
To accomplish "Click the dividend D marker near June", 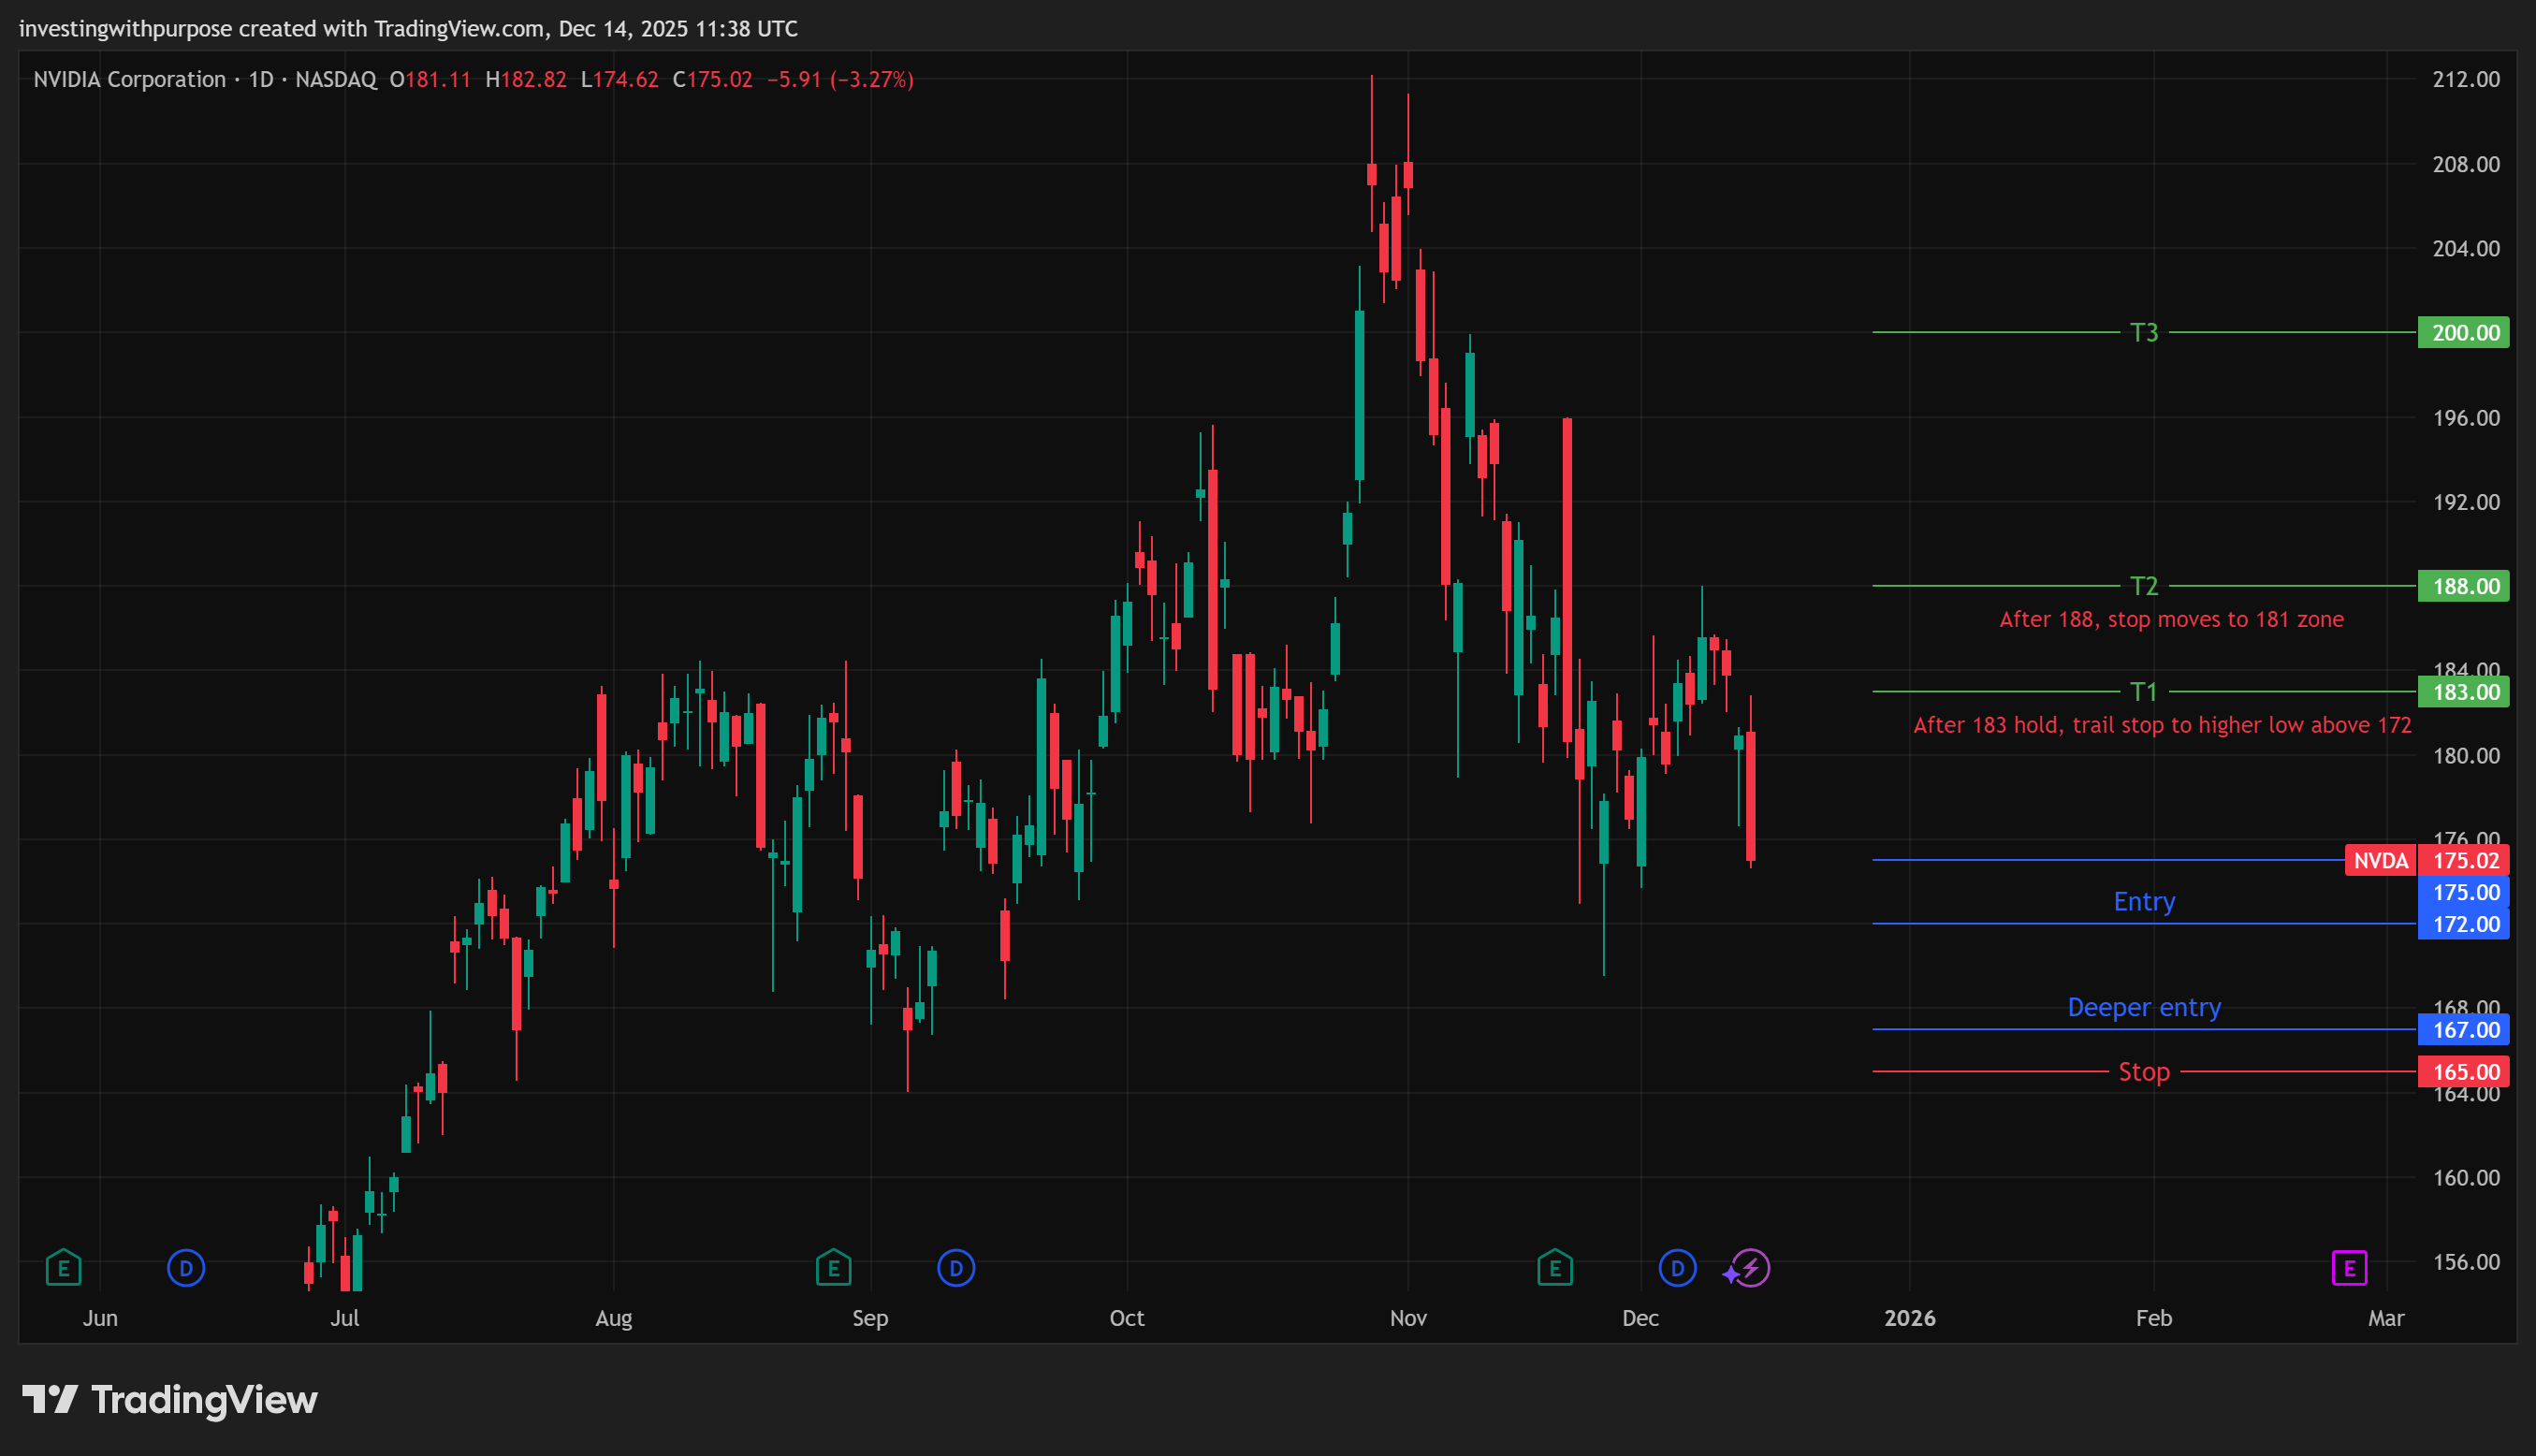I will pos(186,1268).
